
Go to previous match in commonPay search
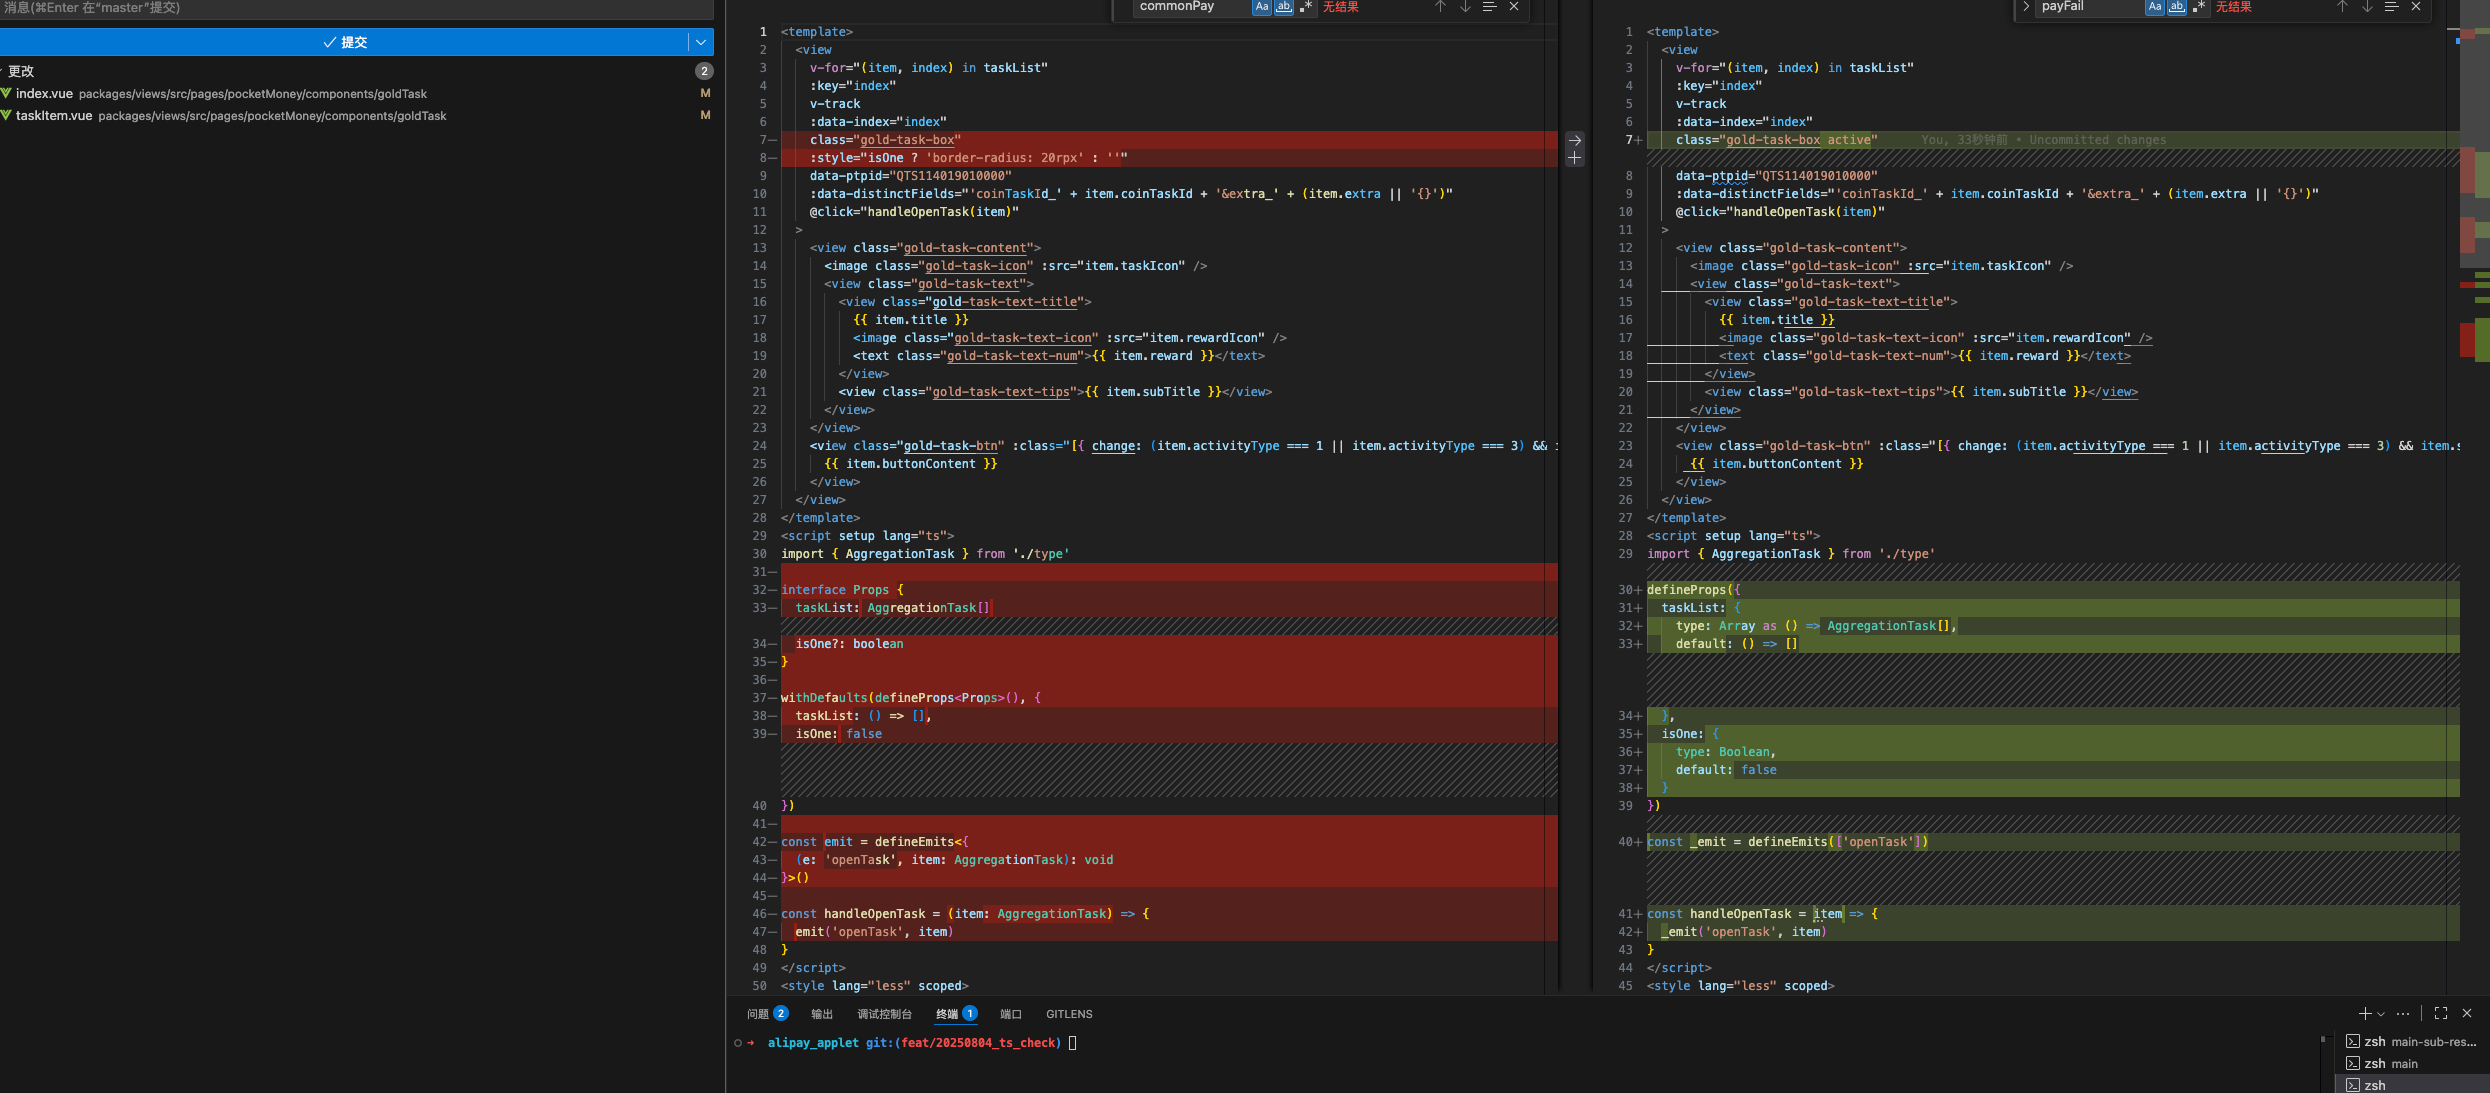click(1440, 7)
